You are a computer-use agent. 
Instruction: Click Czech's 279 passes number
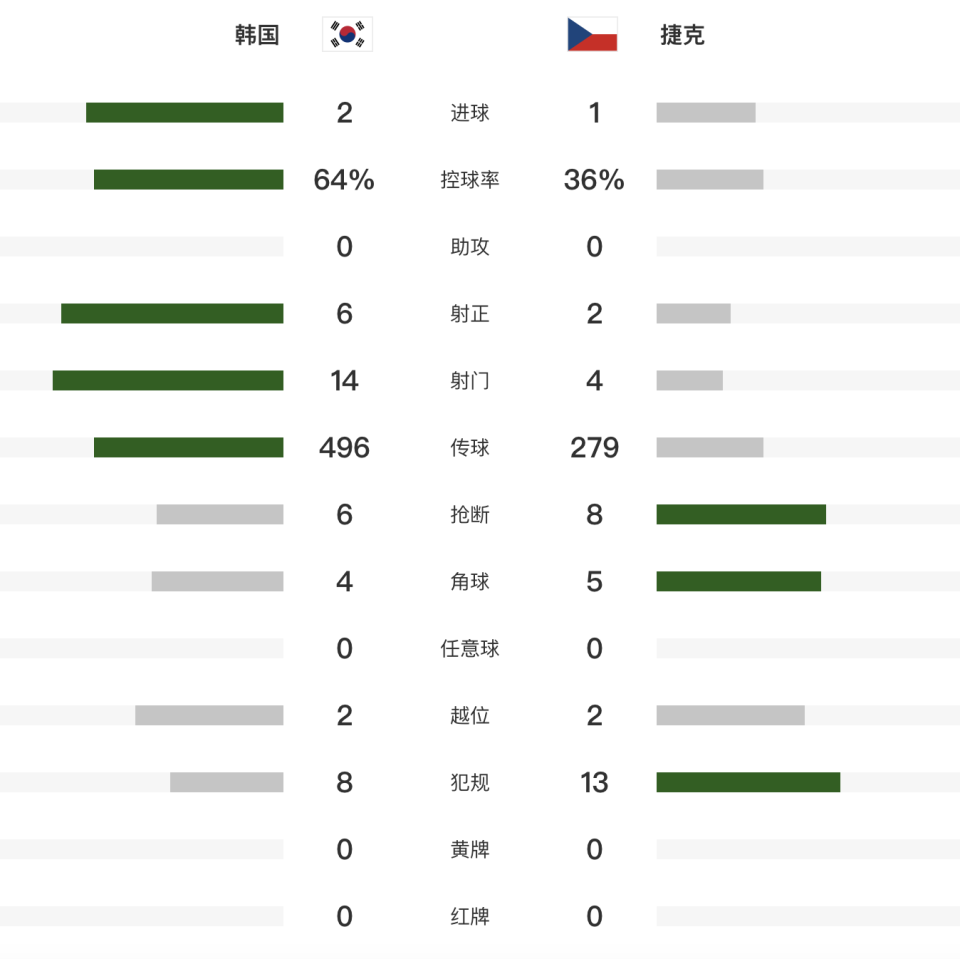pos(594,448)
